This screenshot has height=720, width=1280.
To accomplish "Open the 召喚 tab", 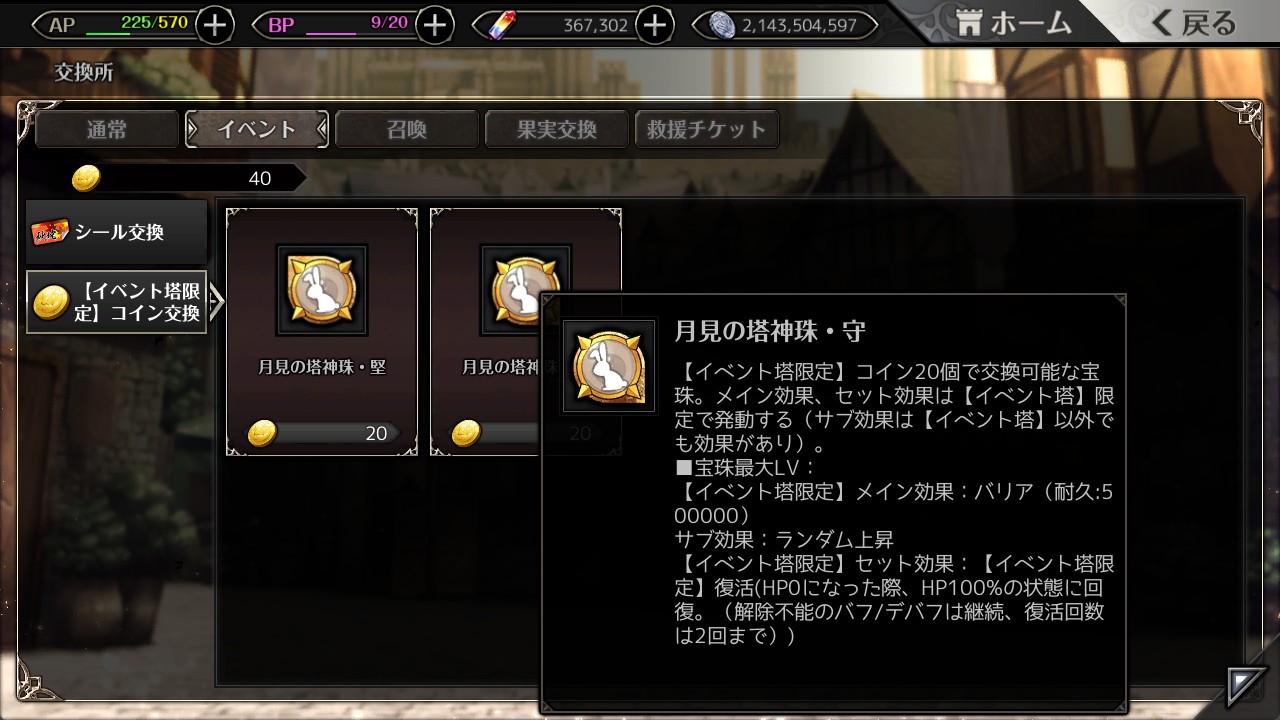I will click(407, 129).
